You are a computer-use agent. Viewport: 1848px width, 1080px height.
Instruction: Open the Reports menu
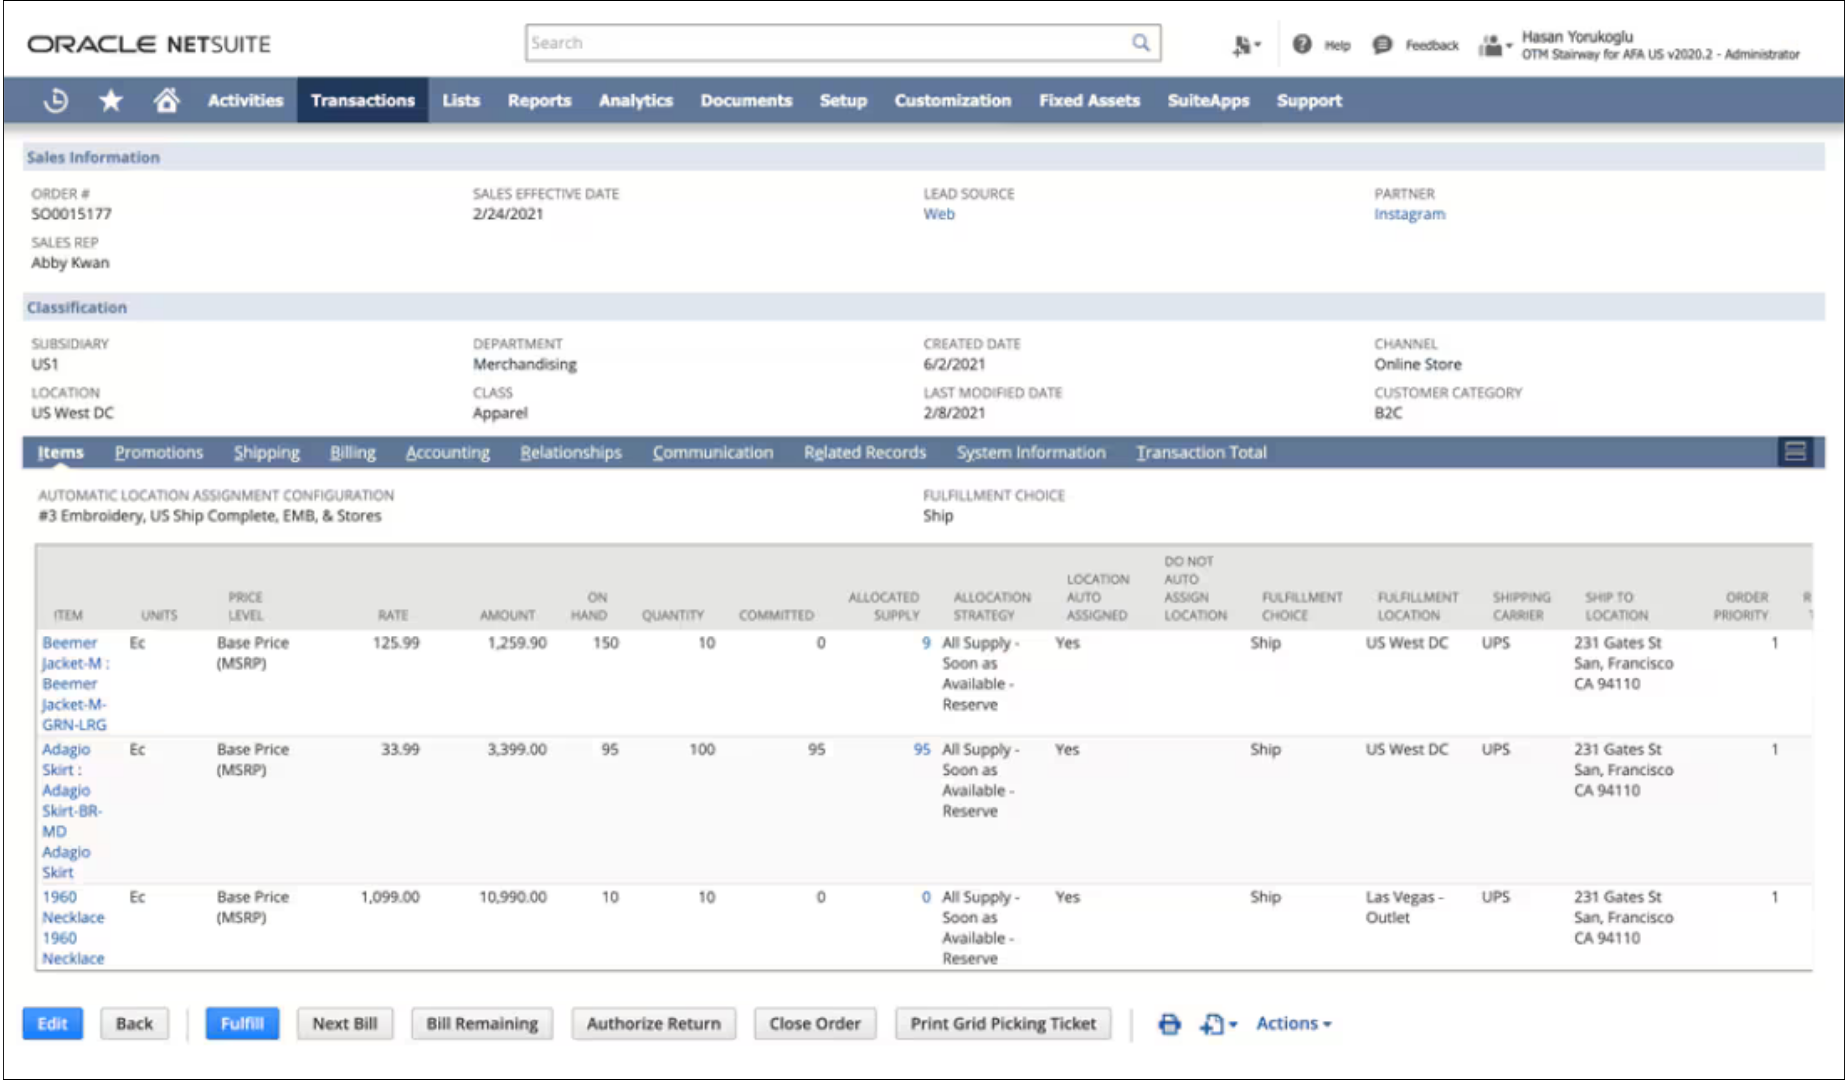point(539,100)
